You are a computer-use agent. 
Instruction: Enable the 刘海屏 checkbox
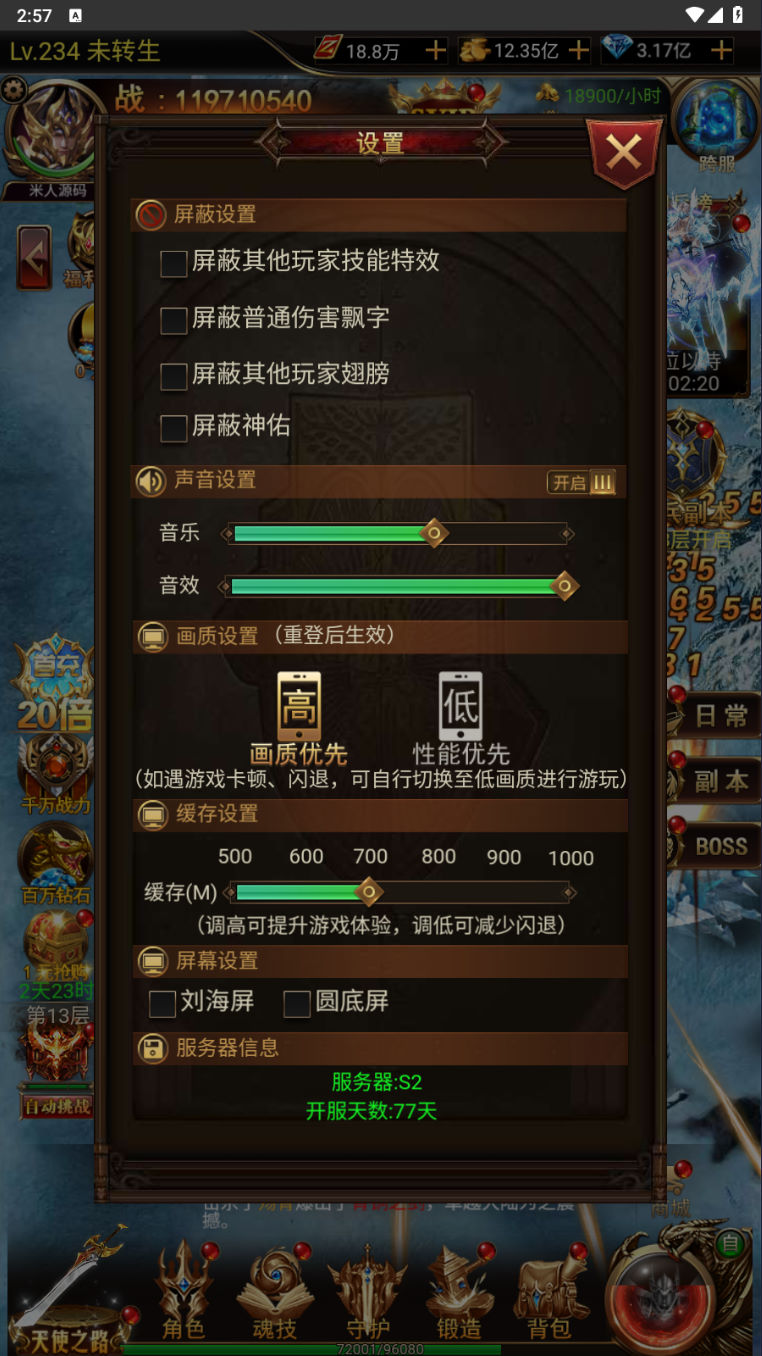pyautogui.click(x=162, y=1003)
